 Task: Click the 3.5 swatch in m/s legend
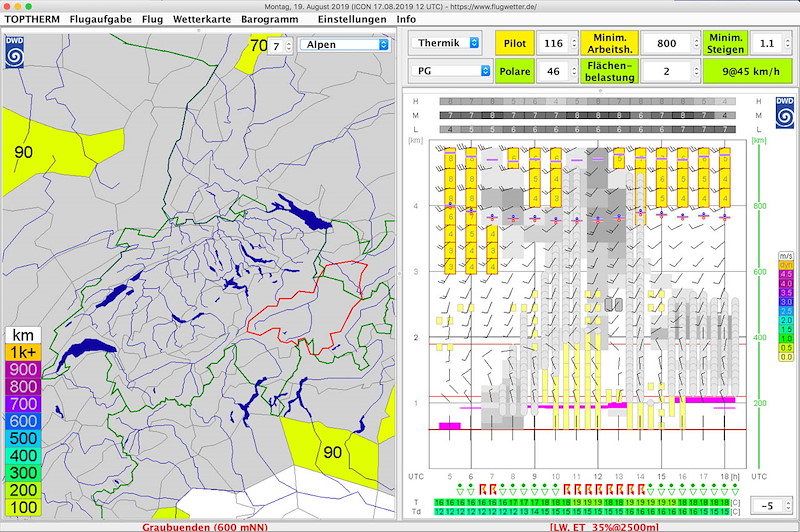point(786,293)
